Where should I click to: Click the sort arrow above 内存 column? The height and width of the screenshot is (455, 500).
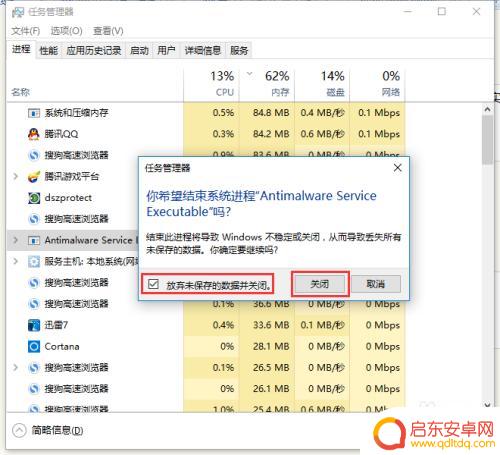tap(249, 74)
